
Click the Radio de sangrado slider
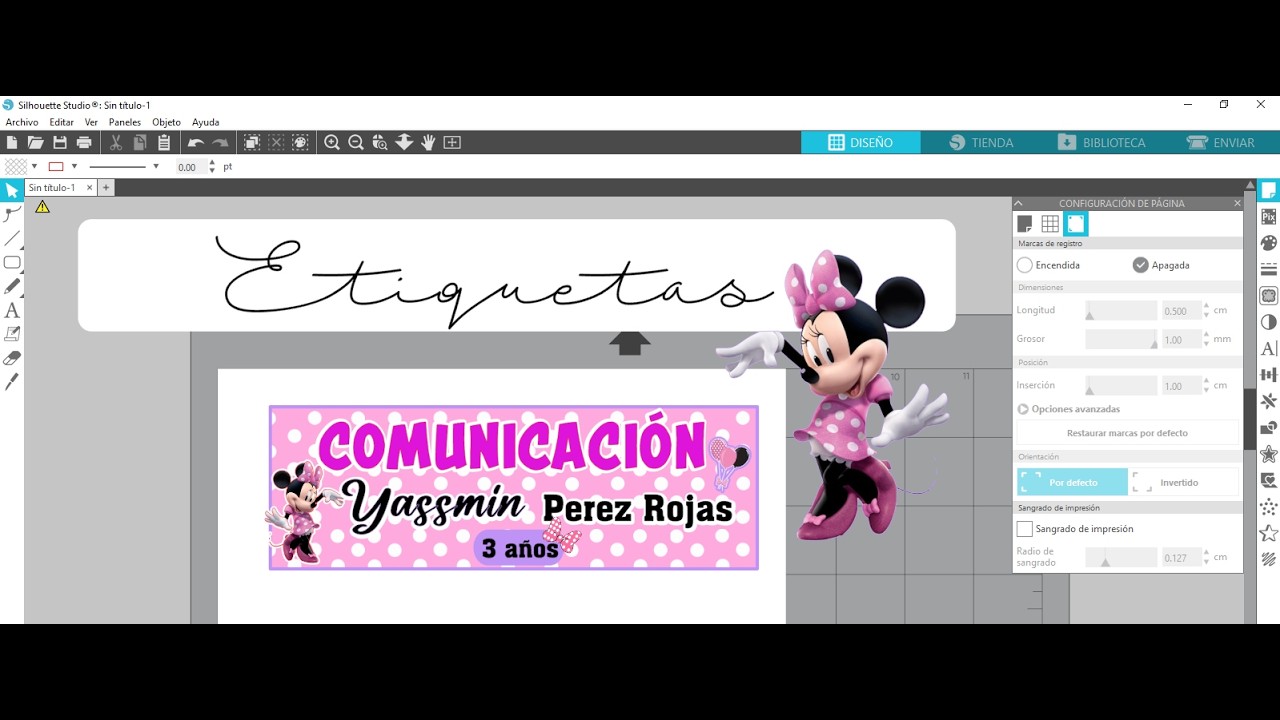pos(1121,558)
